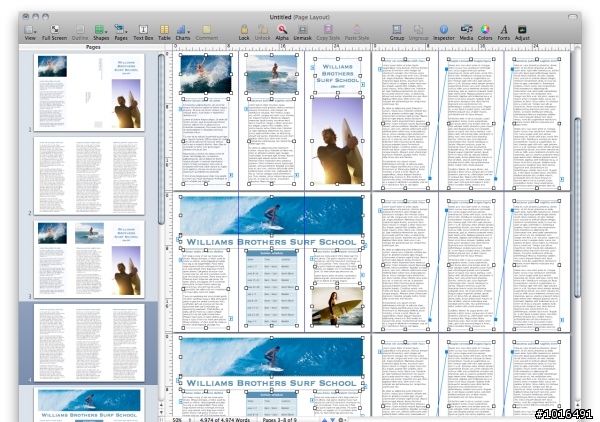Image resolution: width=600 pixels, height=422 pixels.
Task: Toggle toolbar visibility with the pill button
Action: [x=572, y=16]
